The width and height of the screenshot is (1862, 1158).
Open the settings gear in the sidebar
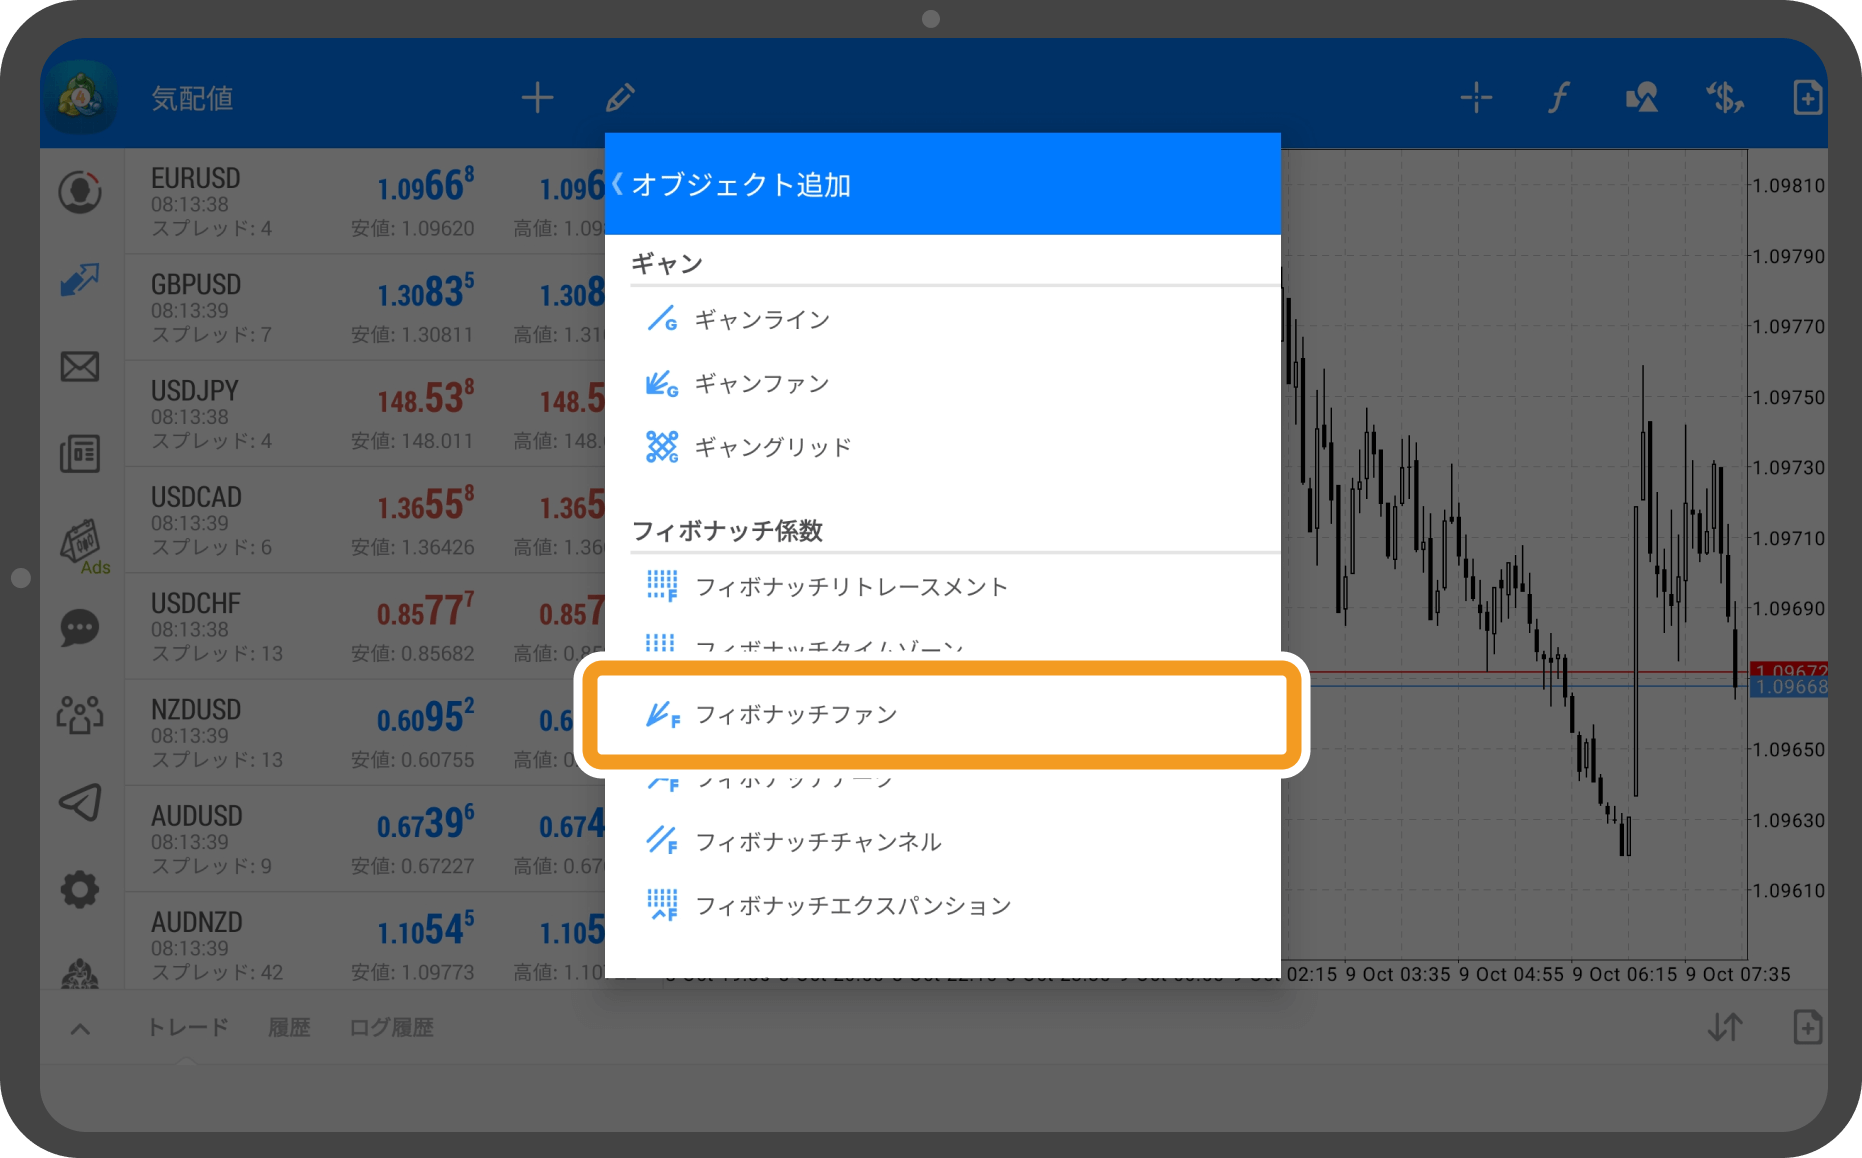tap(80, 889)
